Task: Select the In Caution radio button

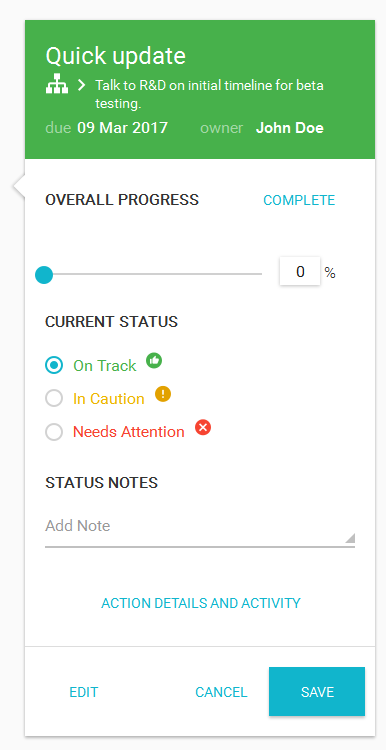Action: [x=54, y=398]
